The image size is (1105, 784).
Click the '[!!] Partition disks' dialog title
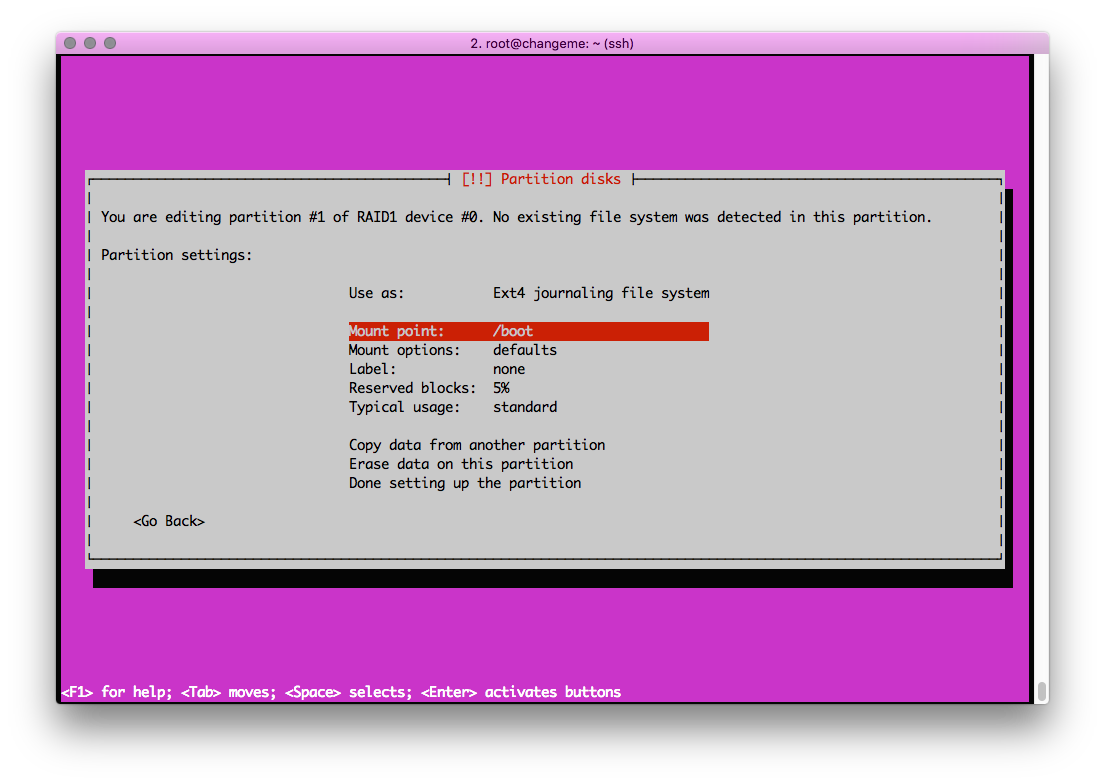coord(541,179)
